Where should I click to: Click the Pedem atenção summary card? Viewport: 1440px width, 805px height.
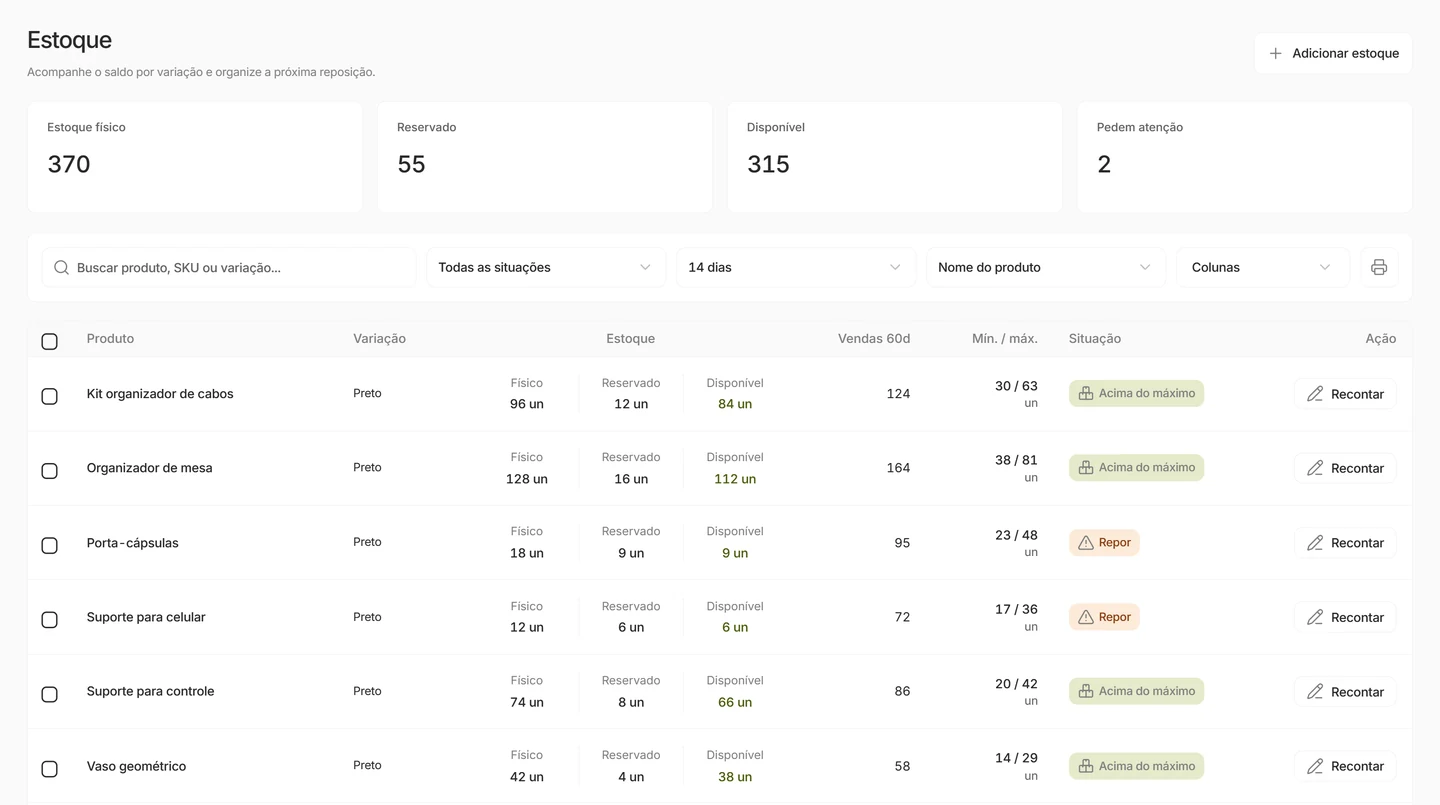(1244, 157)
